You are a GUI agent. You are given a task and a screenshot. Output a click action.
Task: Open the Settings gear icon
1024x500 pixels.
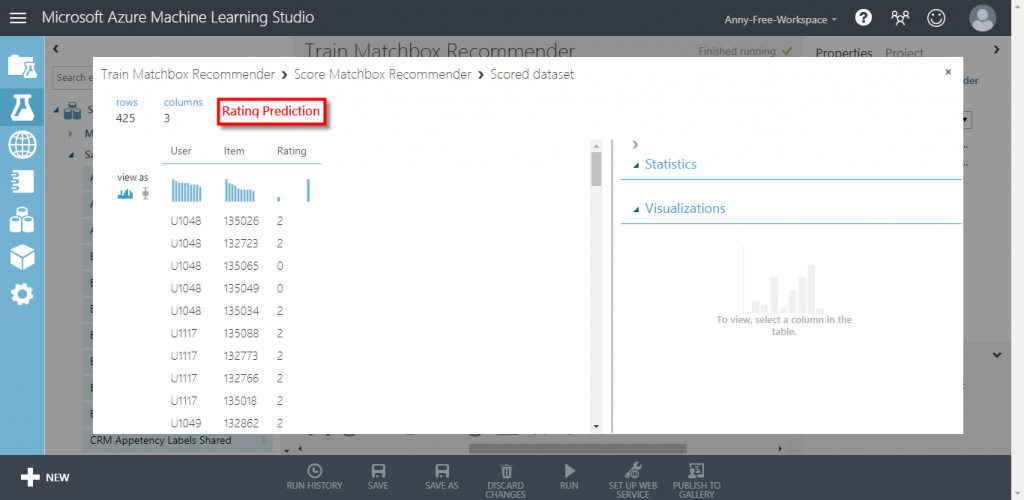pyautogui.click(x=22, y=295)
